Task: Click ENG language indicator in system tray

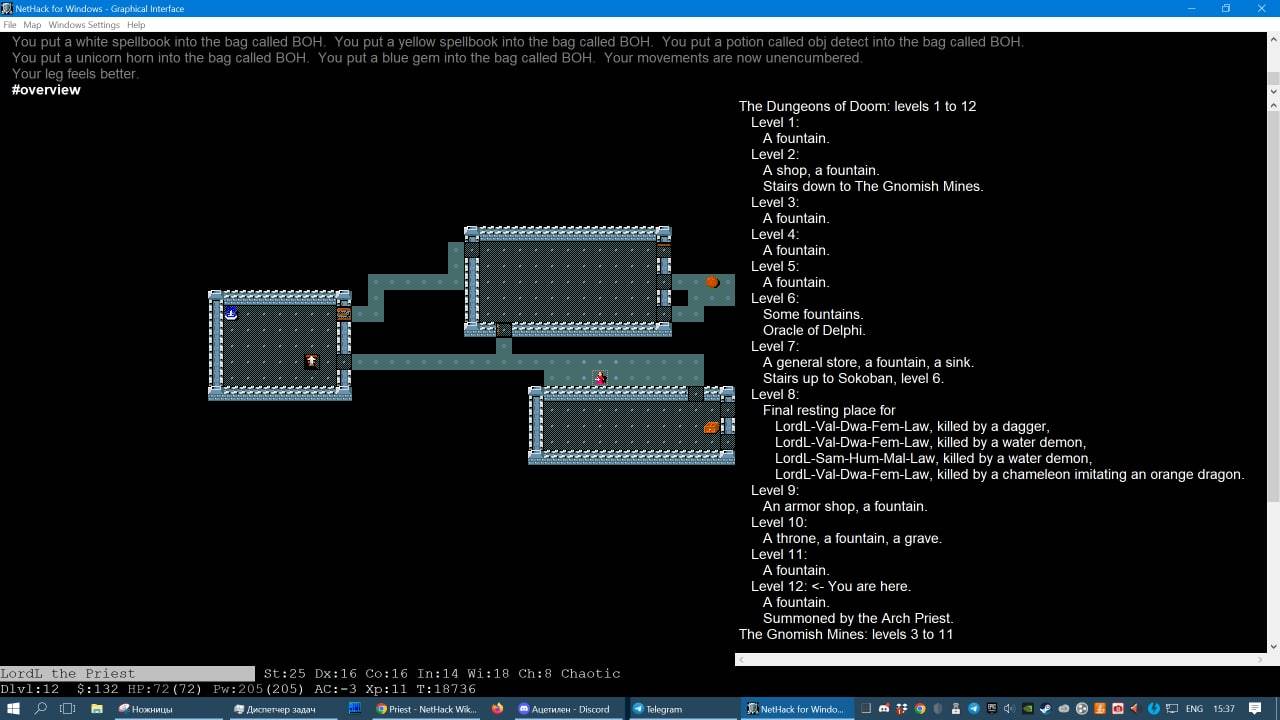Action: [x=1194, y=709]
